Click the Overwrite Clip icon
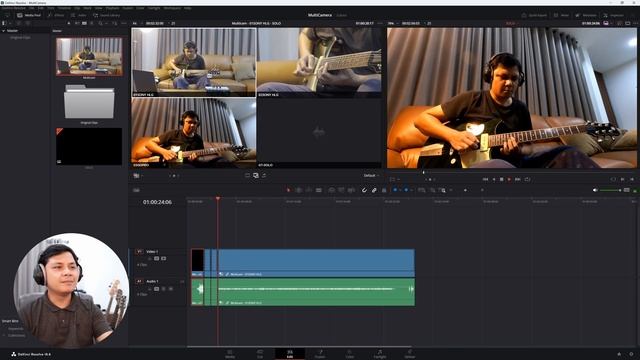Viewport: 640px width, 360px height. [x=341, y=190]
